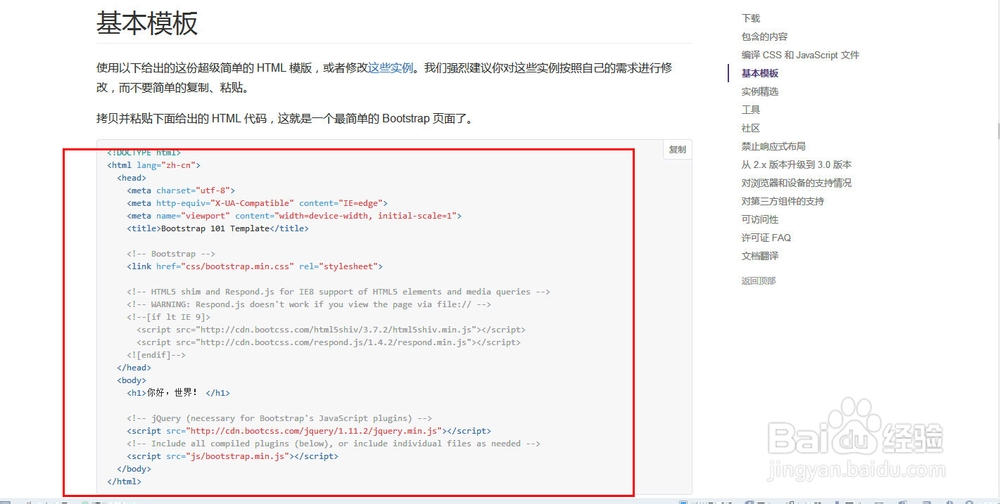
Task: Click 返回顶部 link
Action: pos(759,281)
